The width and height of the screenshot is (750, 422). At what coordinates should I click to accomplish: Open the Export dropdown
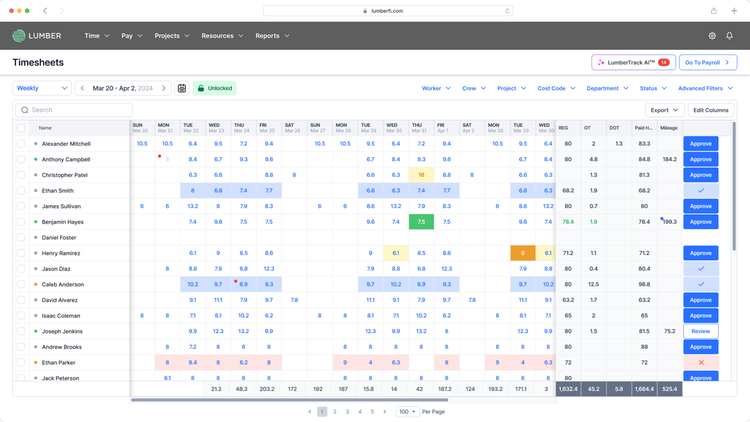[664, 110]
